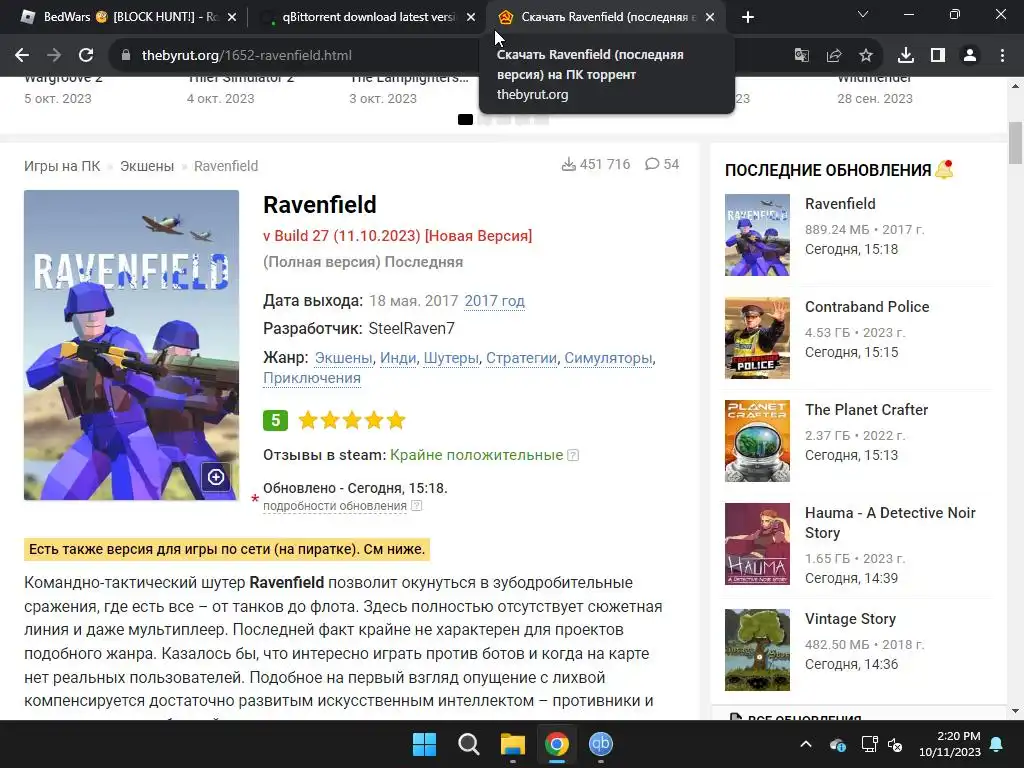
Task: Click the Ravenfield sidebar thumbnail
Action: tap(757, 235)
